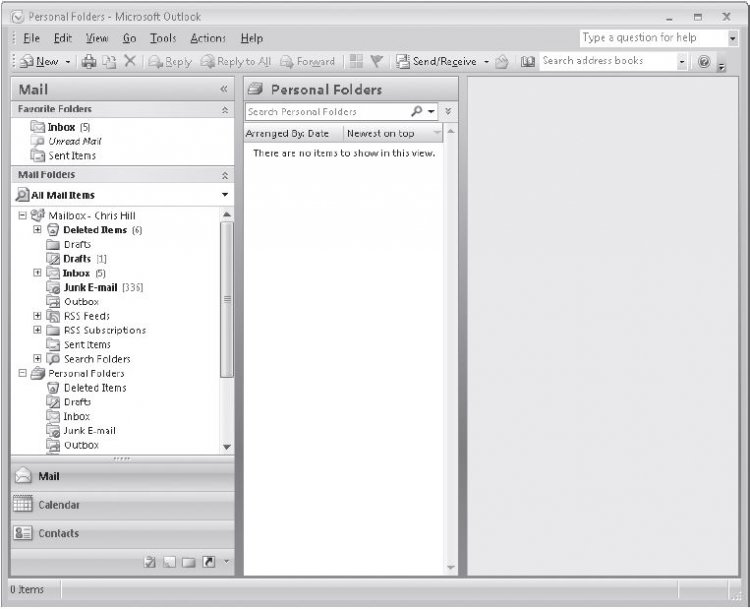750x610 pixels.
Task: Click the Categorize grid icon
Action: point(356,61)
